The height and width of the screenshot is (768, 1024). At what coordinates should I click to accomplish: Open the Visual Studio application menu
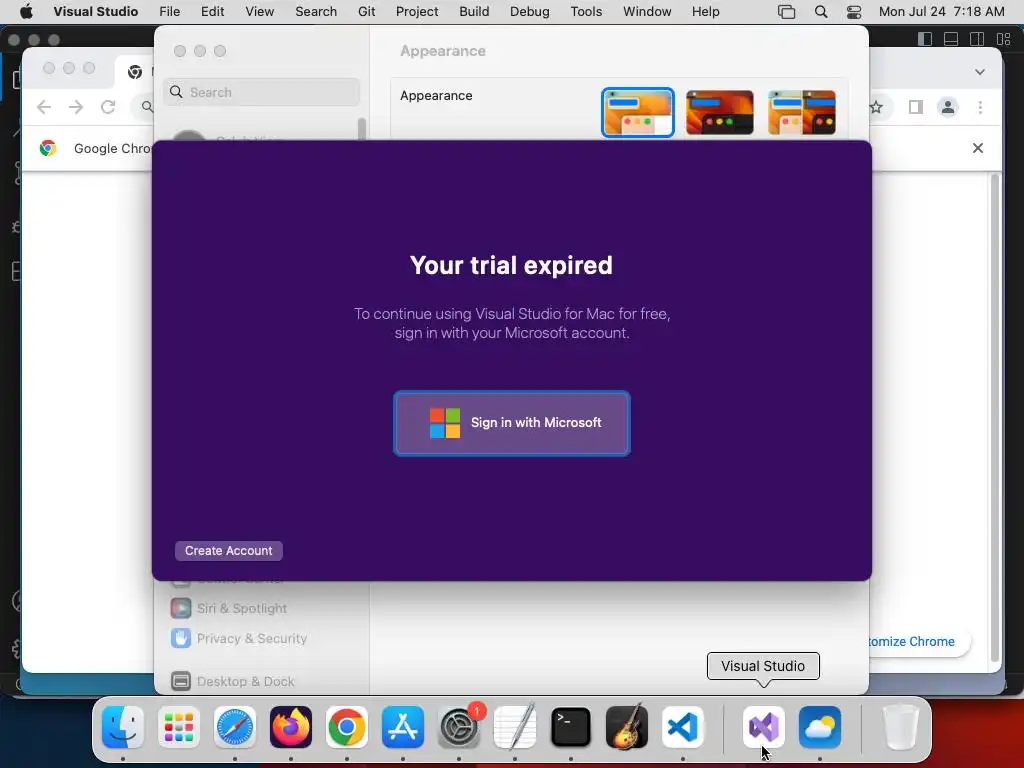click(95, 11)
